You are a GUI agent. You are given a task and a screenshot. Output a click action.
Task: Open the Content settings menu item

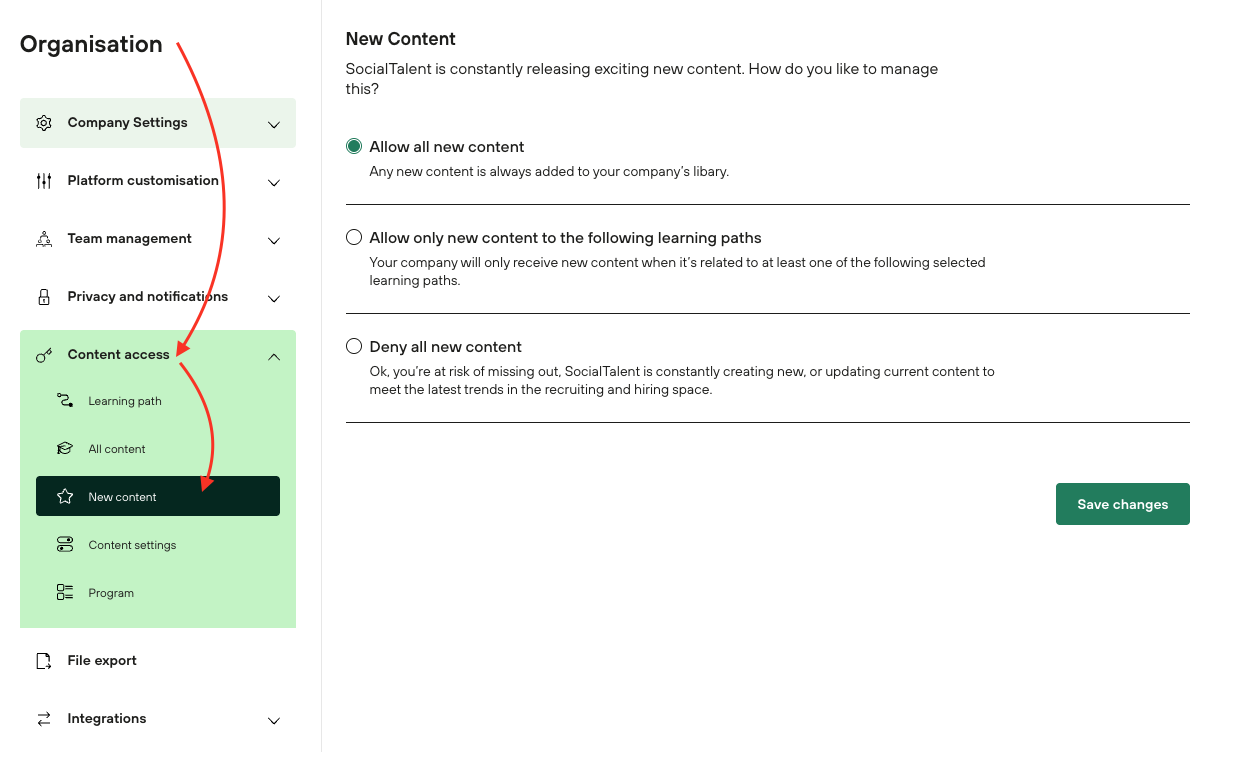click(x=132, y=545)
